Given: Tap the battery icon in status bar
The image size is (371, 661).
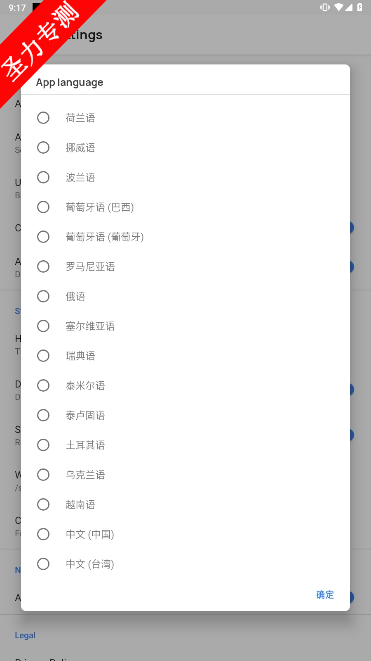Looking at the screenshot, I should tap(360, 7).
